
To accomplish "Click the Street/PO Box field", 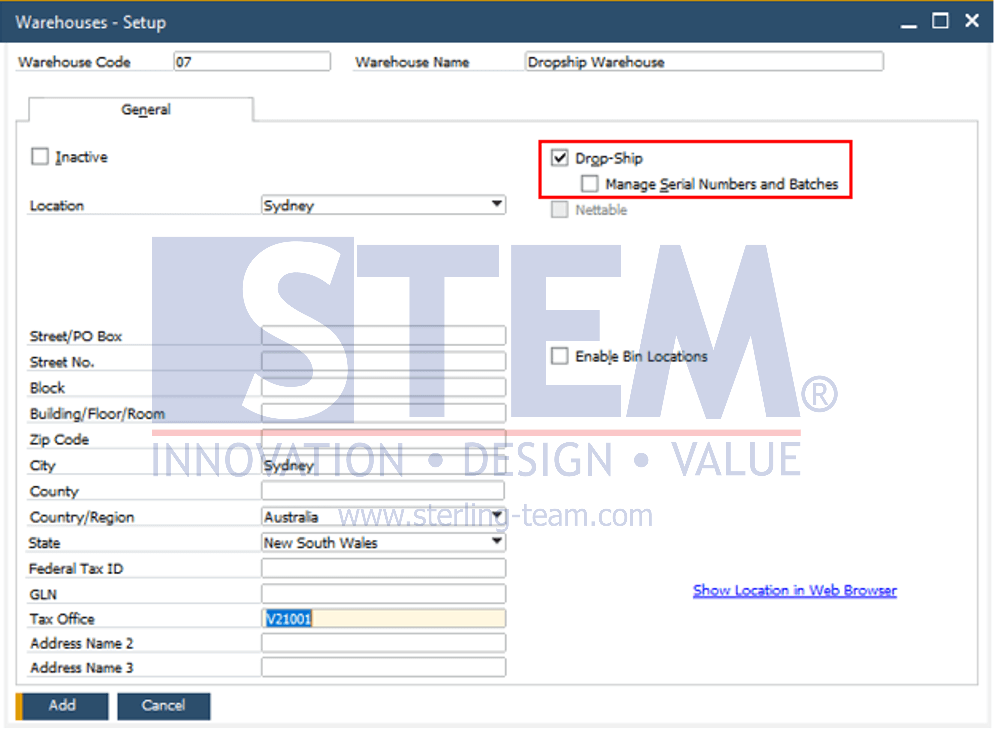I will (384, 336).
